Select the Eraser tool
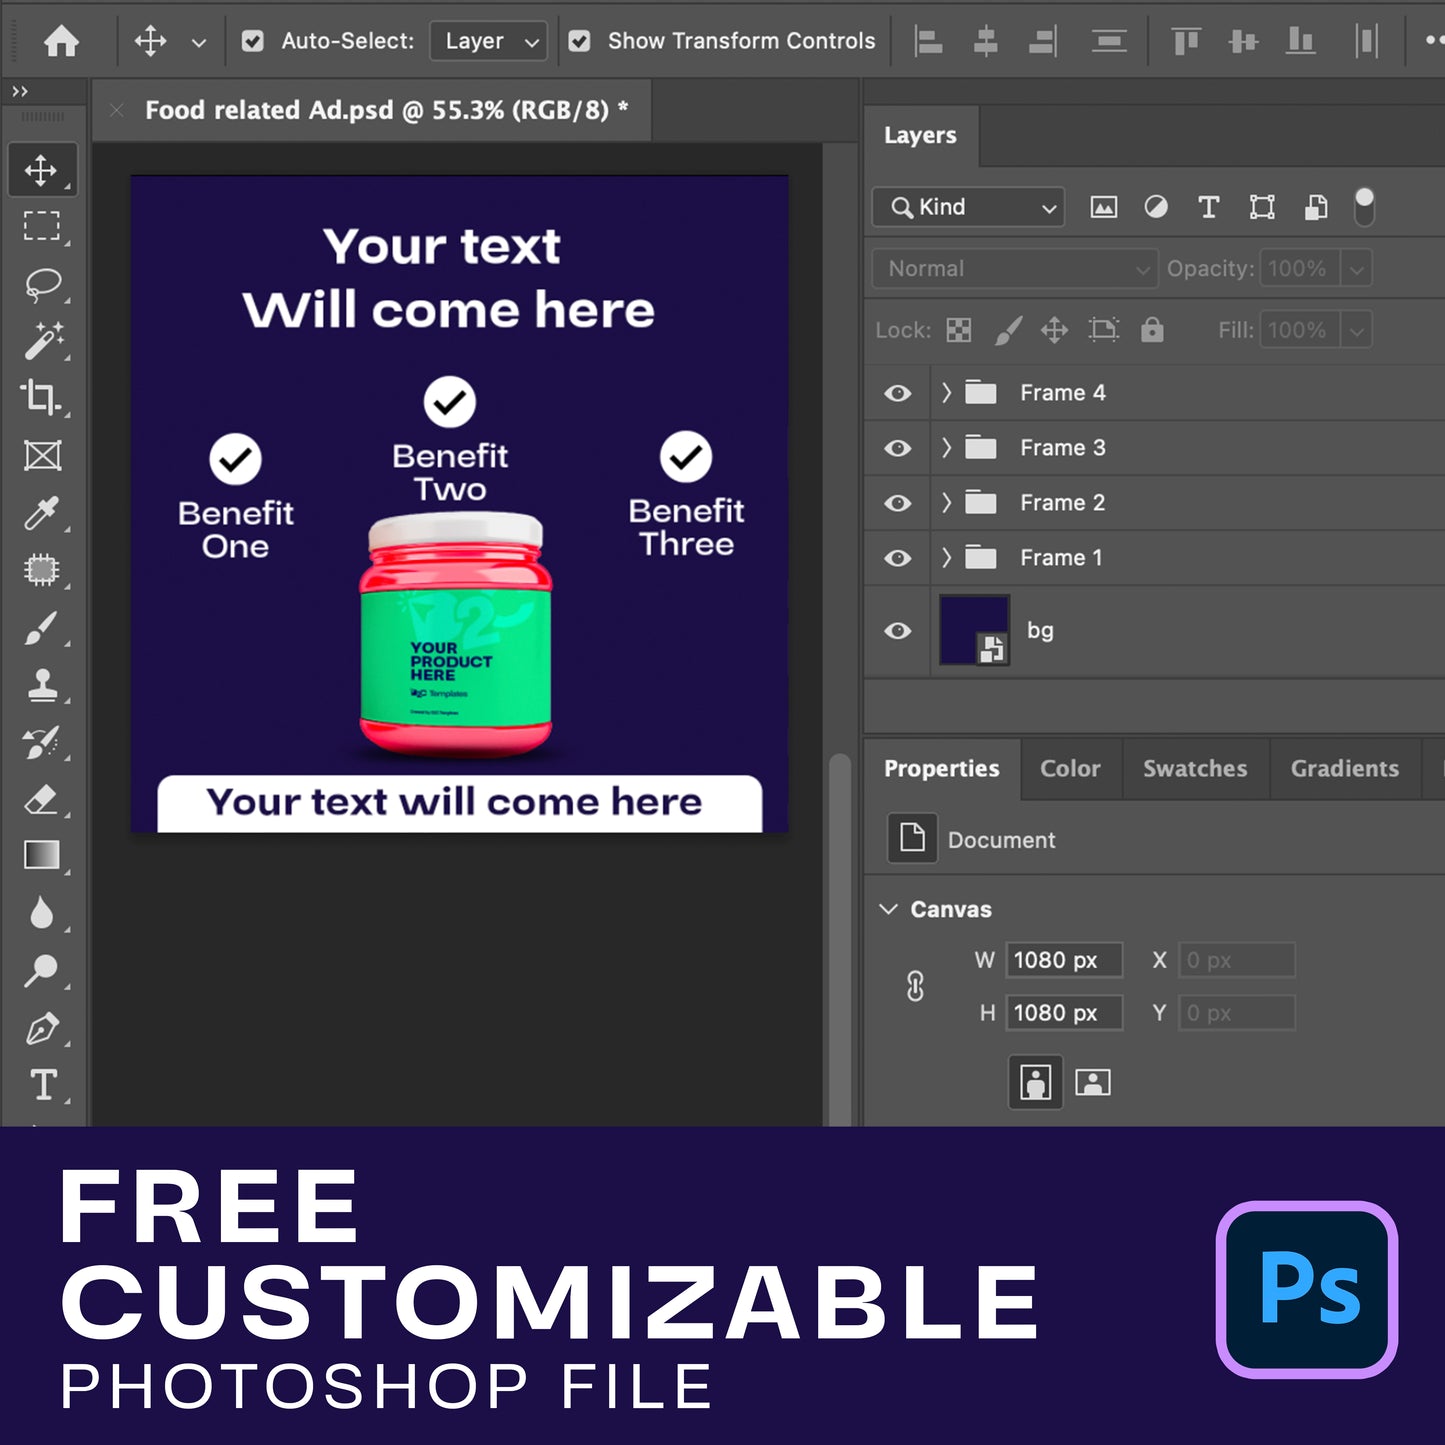 tap(42, 799)
